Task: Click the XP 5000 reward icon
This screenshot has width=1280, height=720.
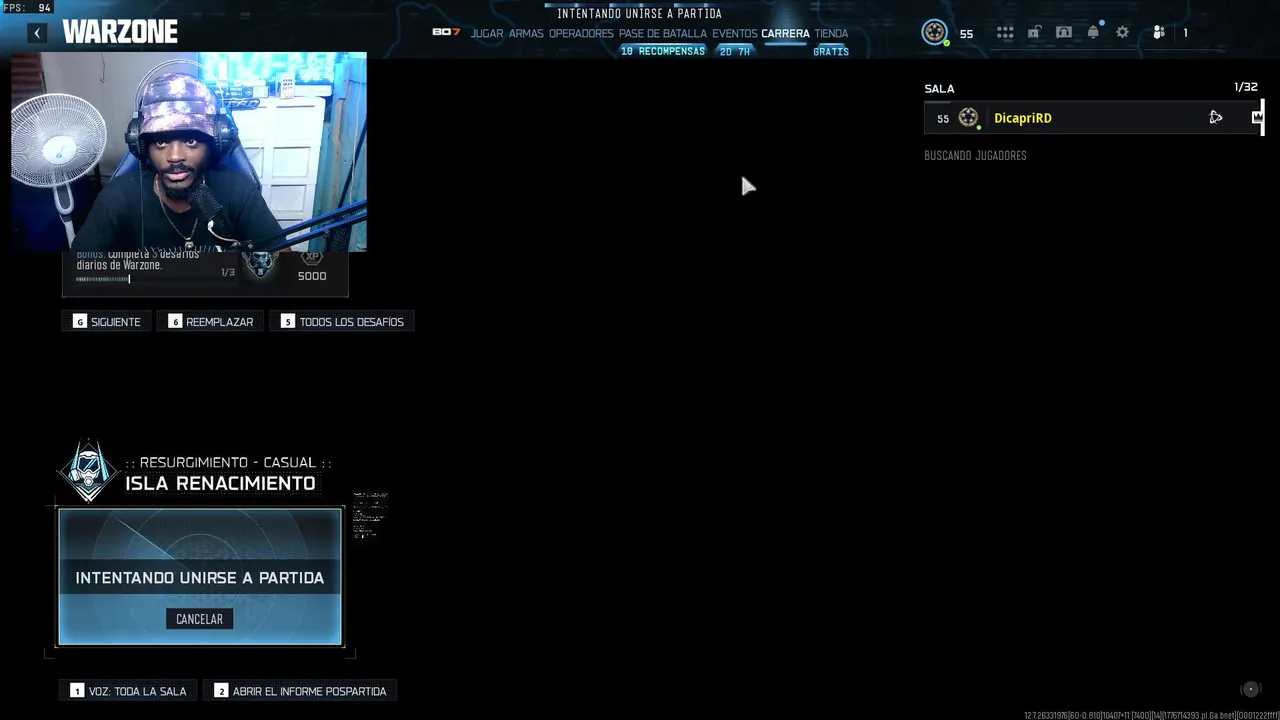Action: 312,267
